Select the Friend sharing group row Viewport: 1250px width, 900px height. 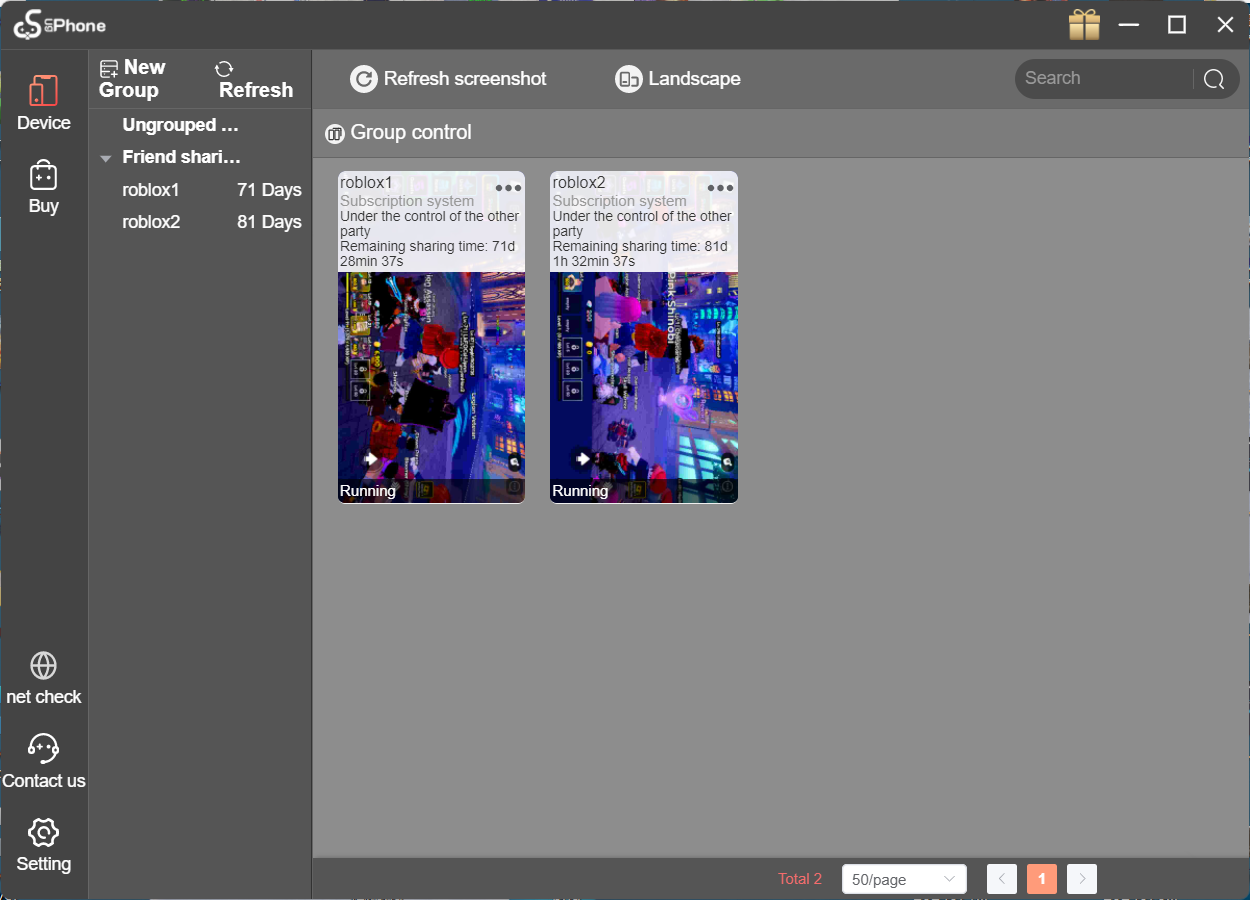click(200, 157)
